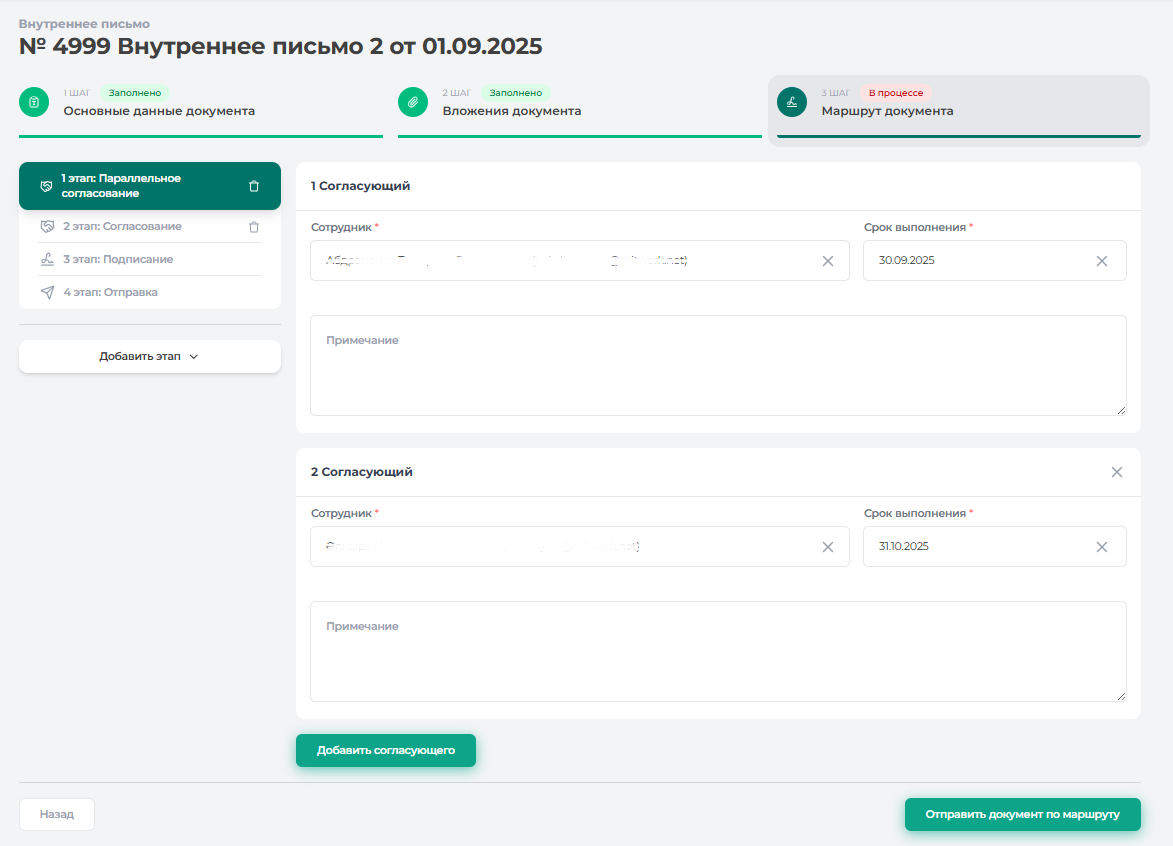
Task: Open employee selector for first approver
Action: coord(560,261)
